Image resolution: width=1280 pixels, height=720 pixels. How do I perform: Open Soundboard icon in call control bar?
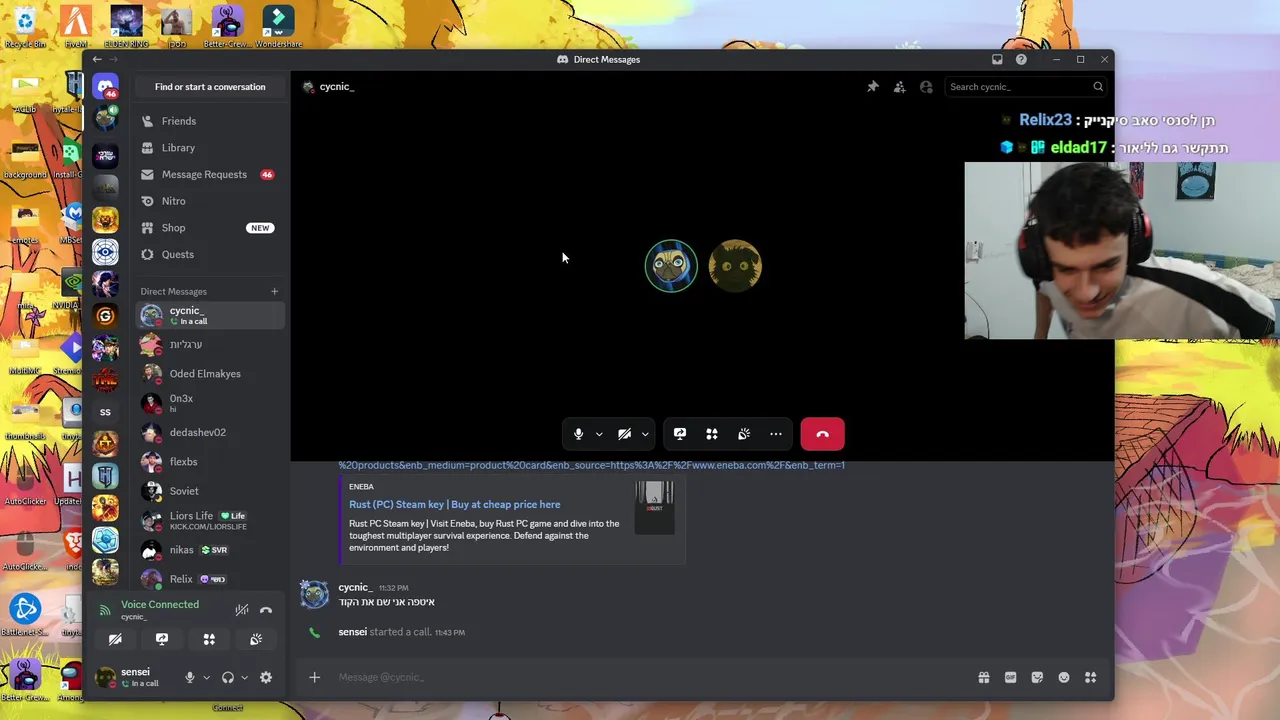tap(744, 434)
